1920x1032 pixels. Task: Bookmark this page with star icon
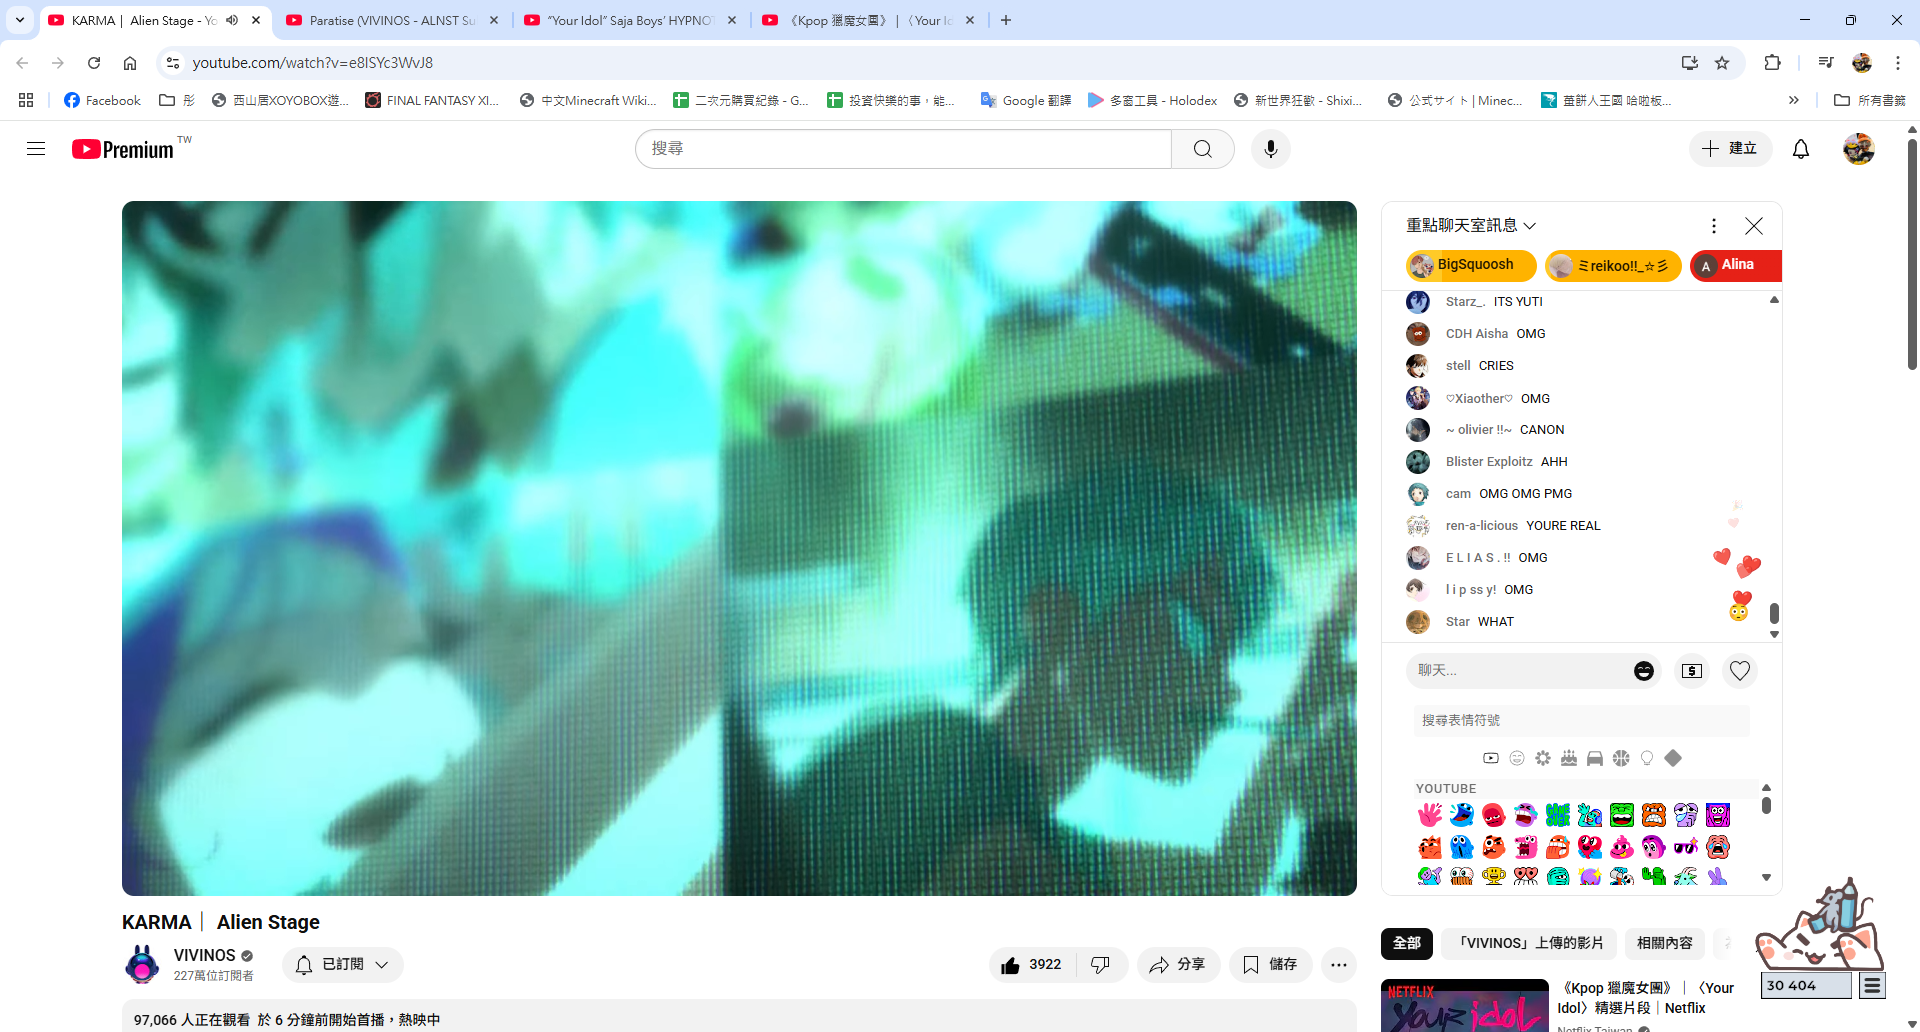[1722, 63]
